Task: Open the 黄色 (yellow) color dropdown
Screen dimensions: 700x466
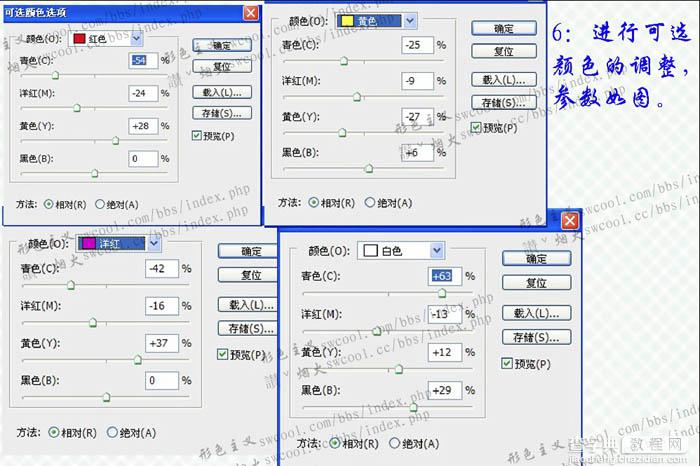Action: tap(410, 20)
